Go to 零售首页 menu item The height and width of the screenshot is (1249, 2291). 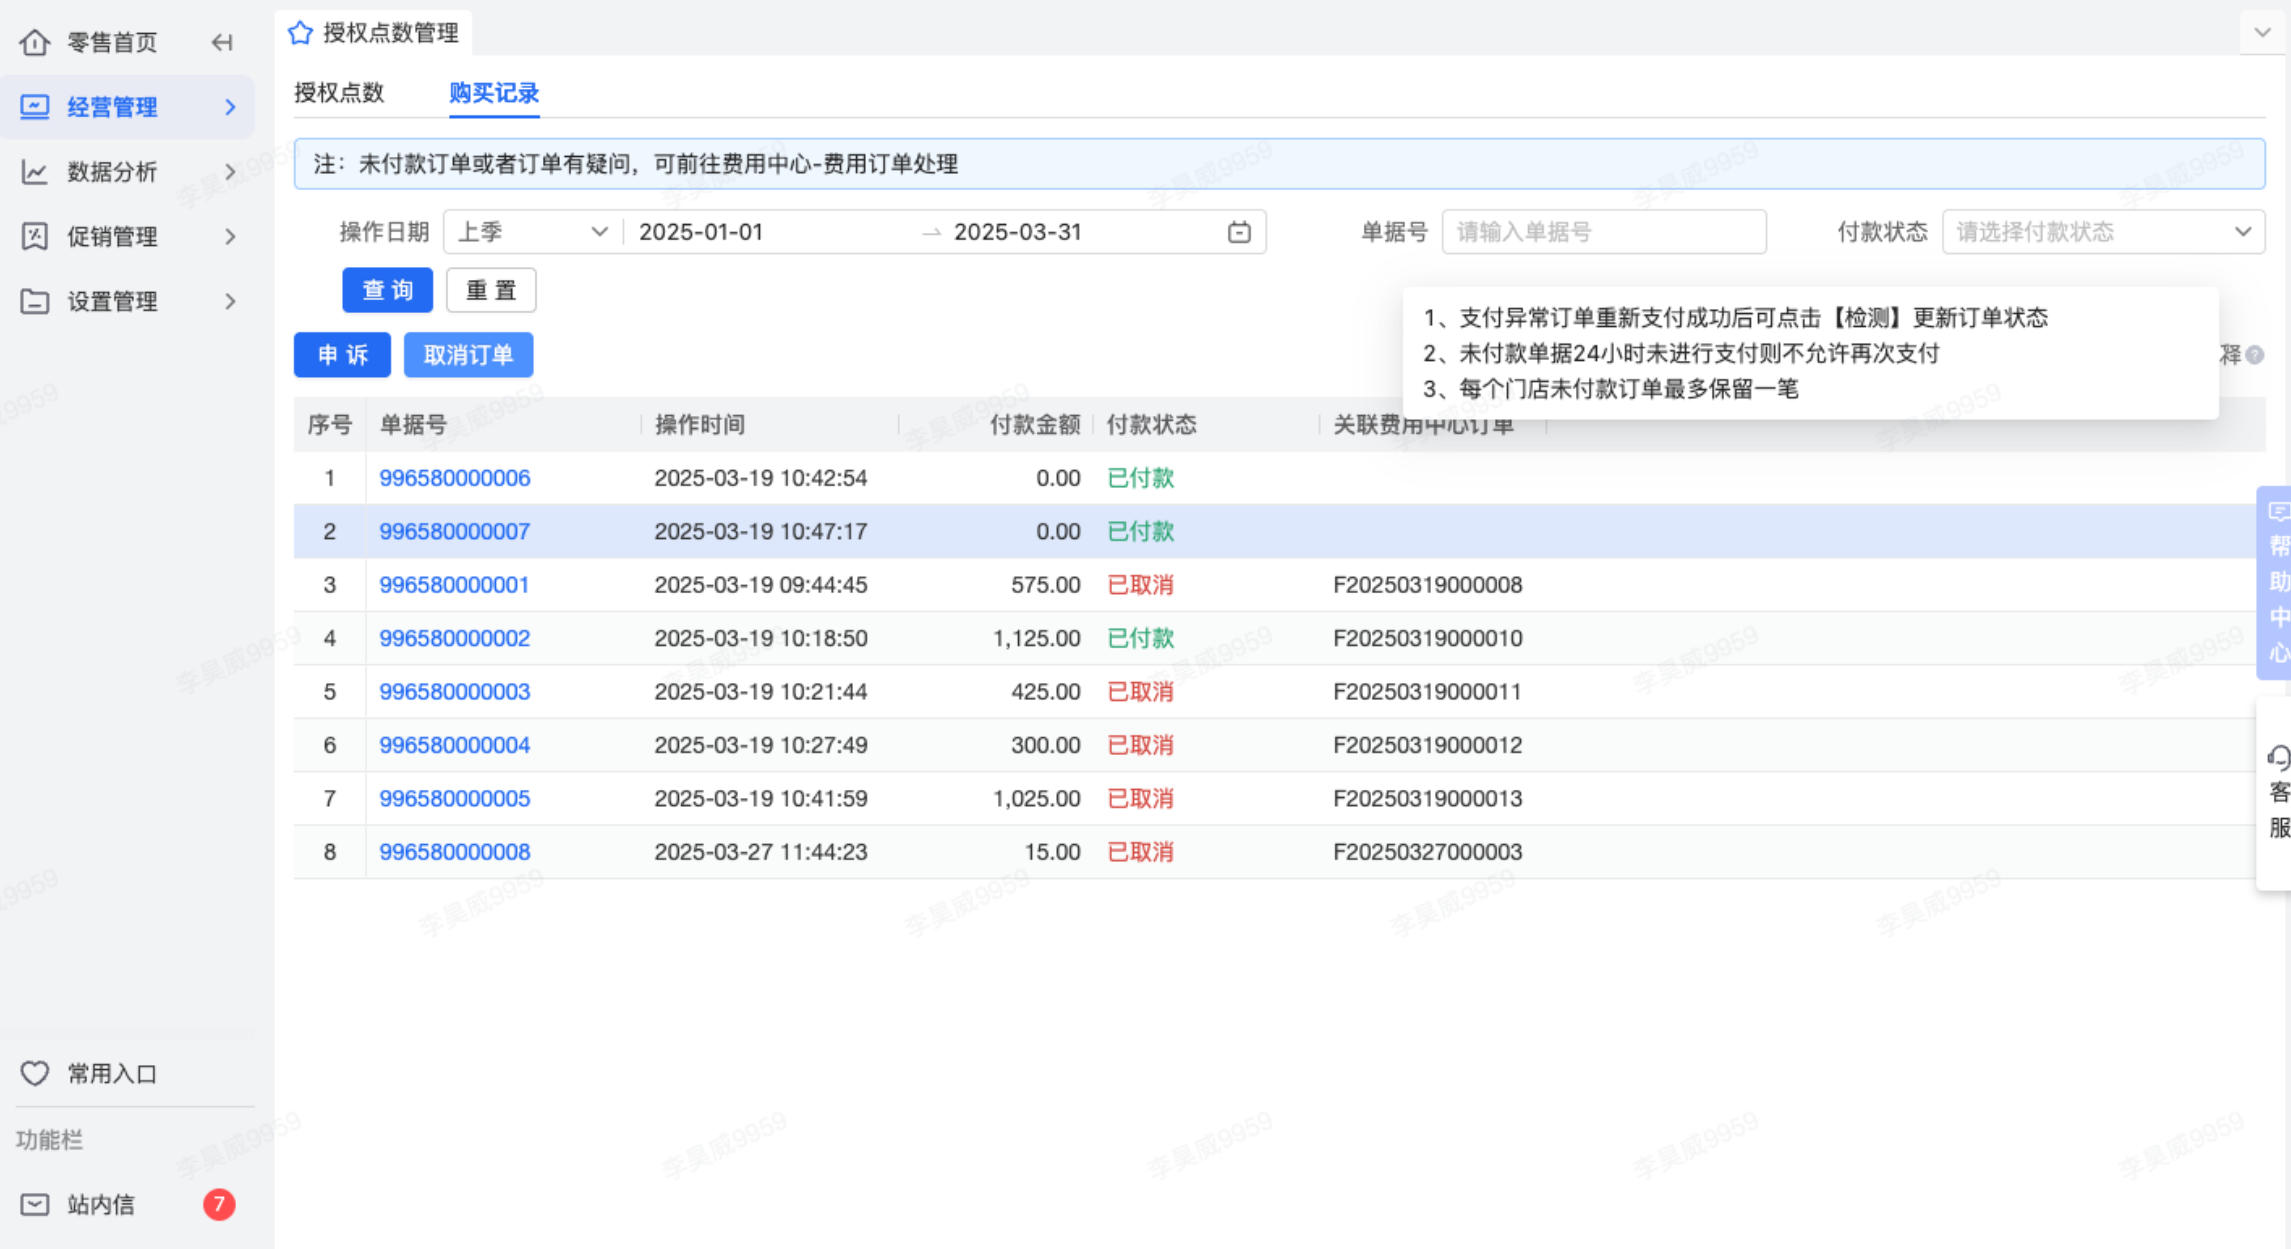click(112, 42)
